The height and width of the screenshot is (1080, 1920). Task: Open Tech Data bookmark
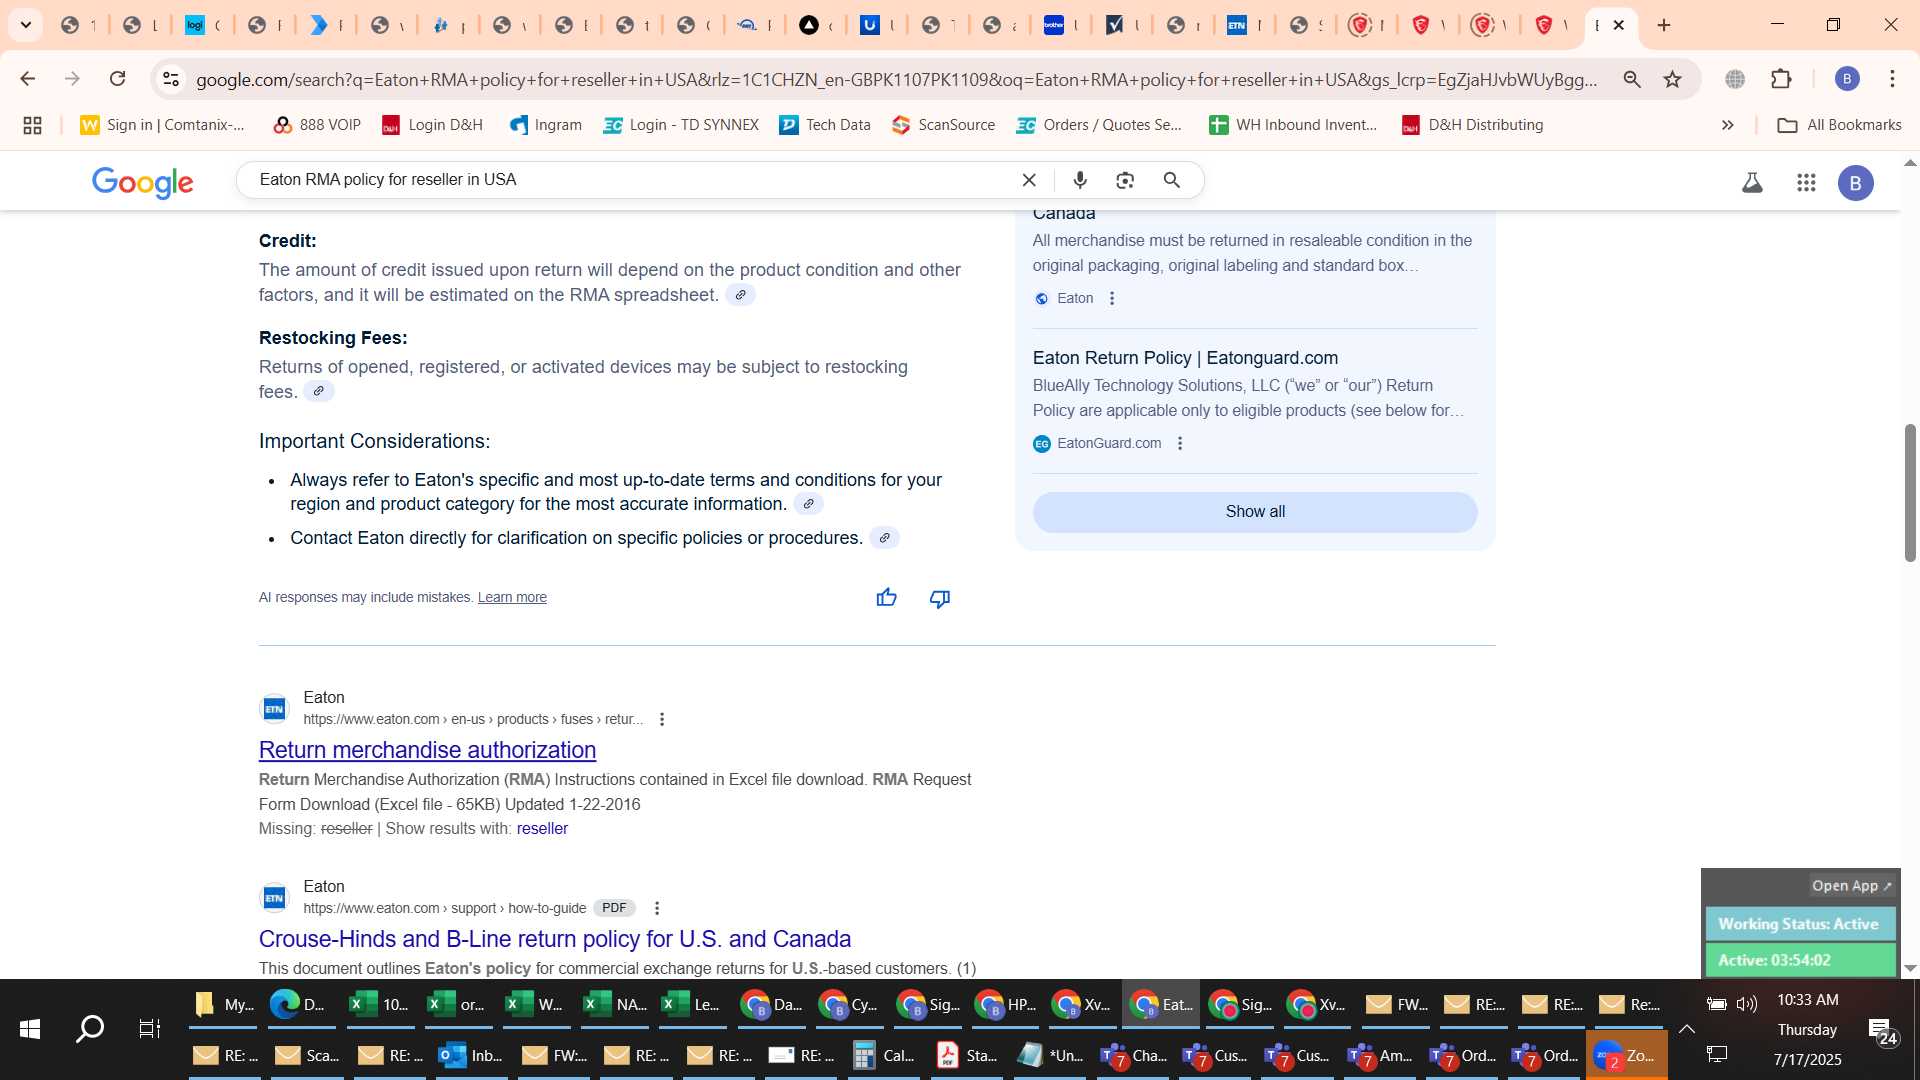825,125
